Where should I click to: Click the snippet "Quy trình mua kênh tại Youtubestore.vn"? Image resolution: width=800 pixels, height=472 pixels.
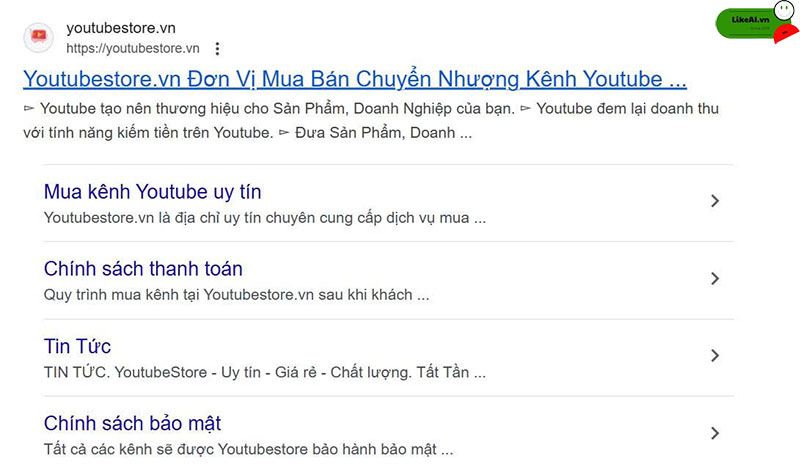(237, 295)
